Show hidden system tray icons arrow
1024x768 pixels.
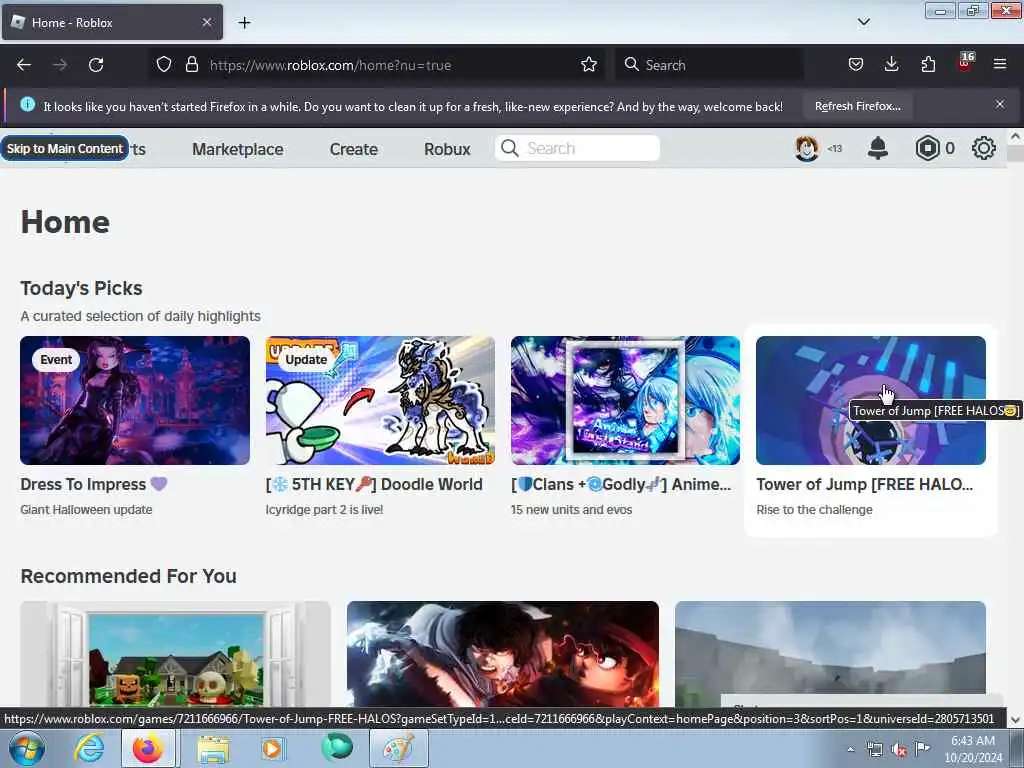point(850,749)
